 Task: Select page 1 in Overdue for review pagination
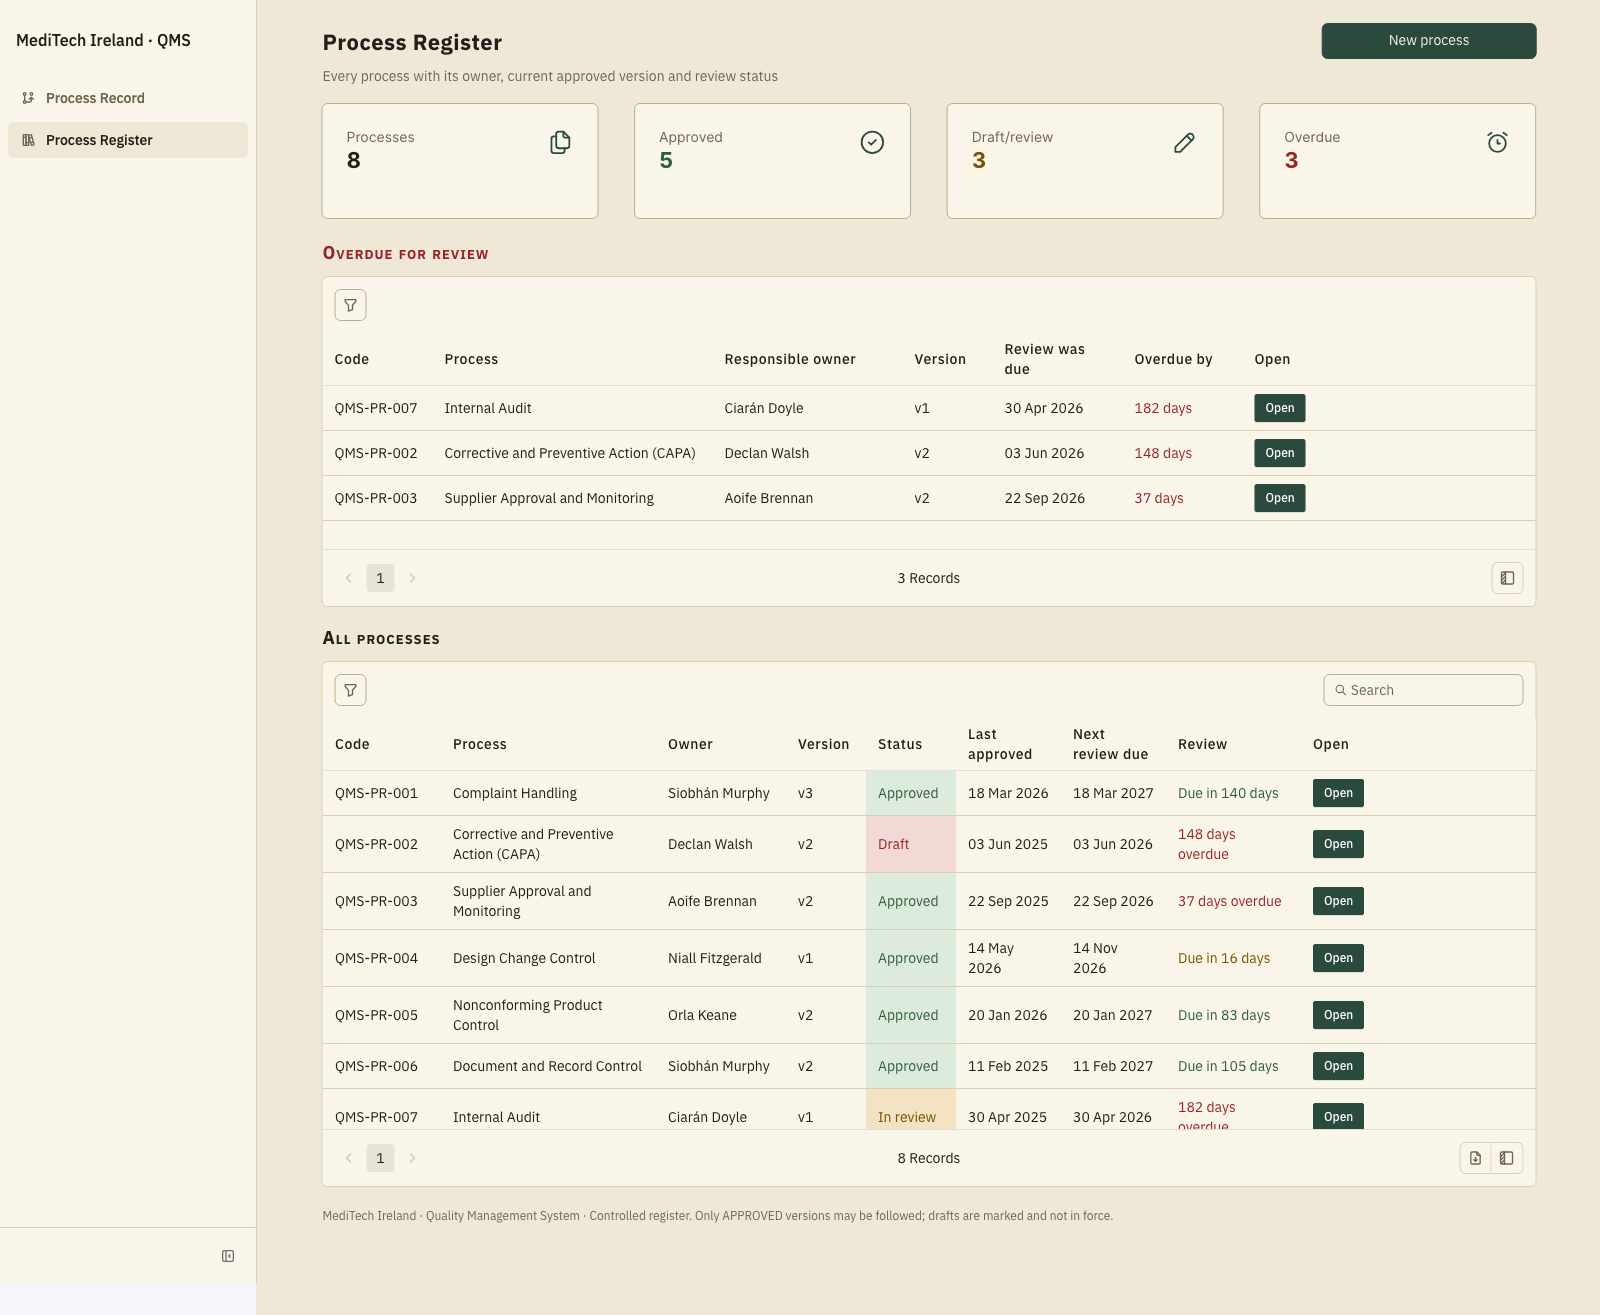(380, 578)
